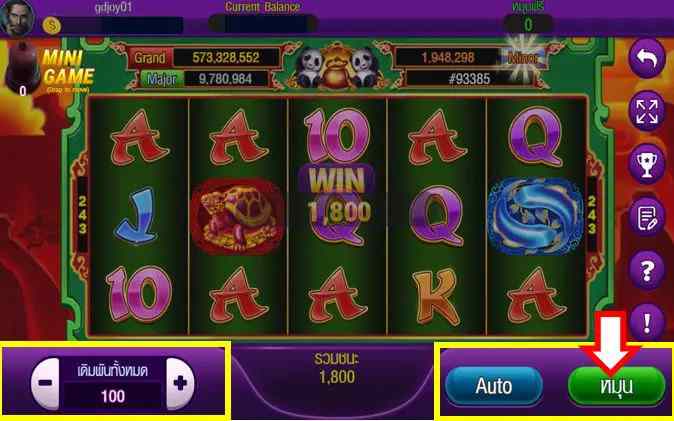Click the exclamation mark info icon
The width and height of the screenshot is (674, 421).
point(646,323)
